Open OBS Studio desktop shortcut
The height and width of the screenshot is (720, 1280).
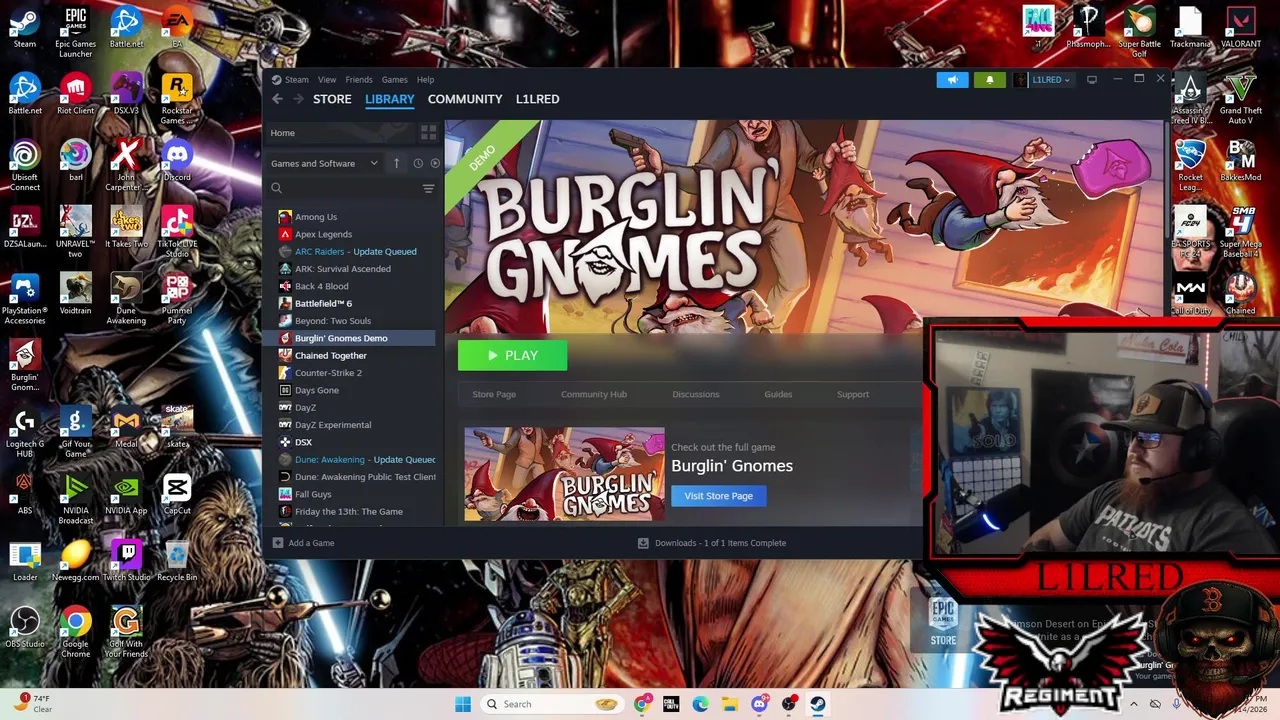[x=25, y=628]
